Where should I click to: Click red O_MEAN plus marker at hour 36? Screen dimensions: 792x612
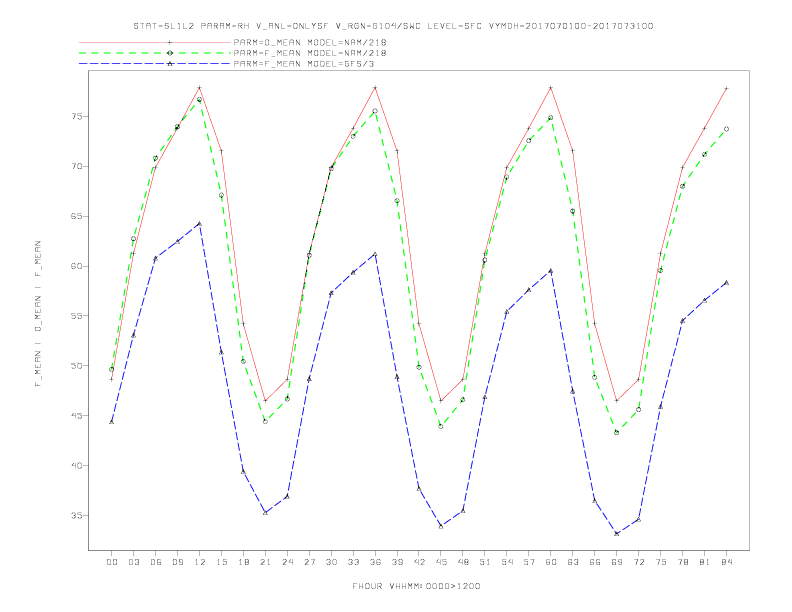375,88
